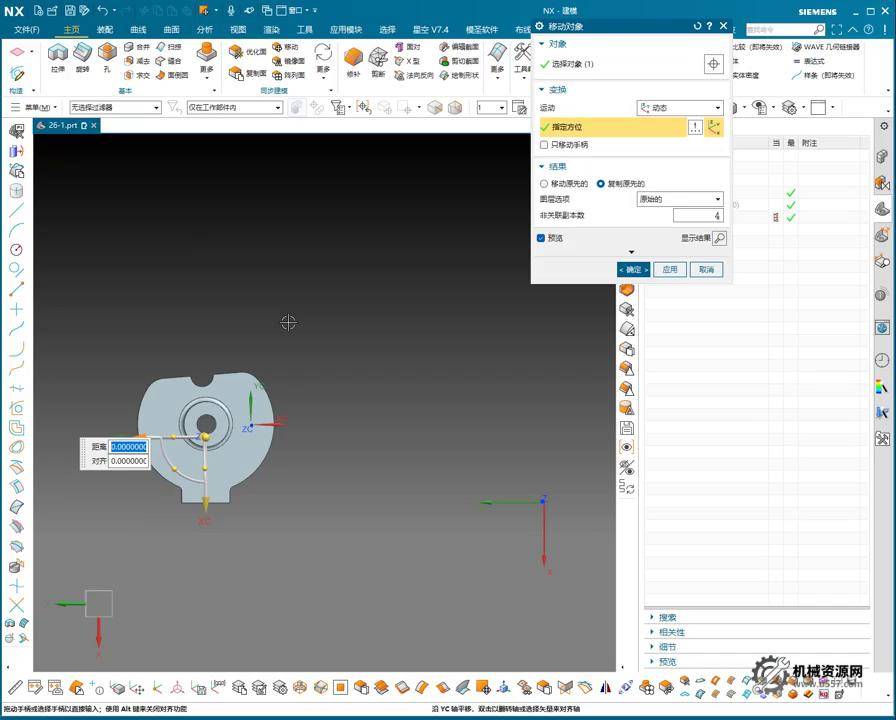Select the 孔 (Hole) tool icon
This screenshot has height=720, width=896.
107,54
